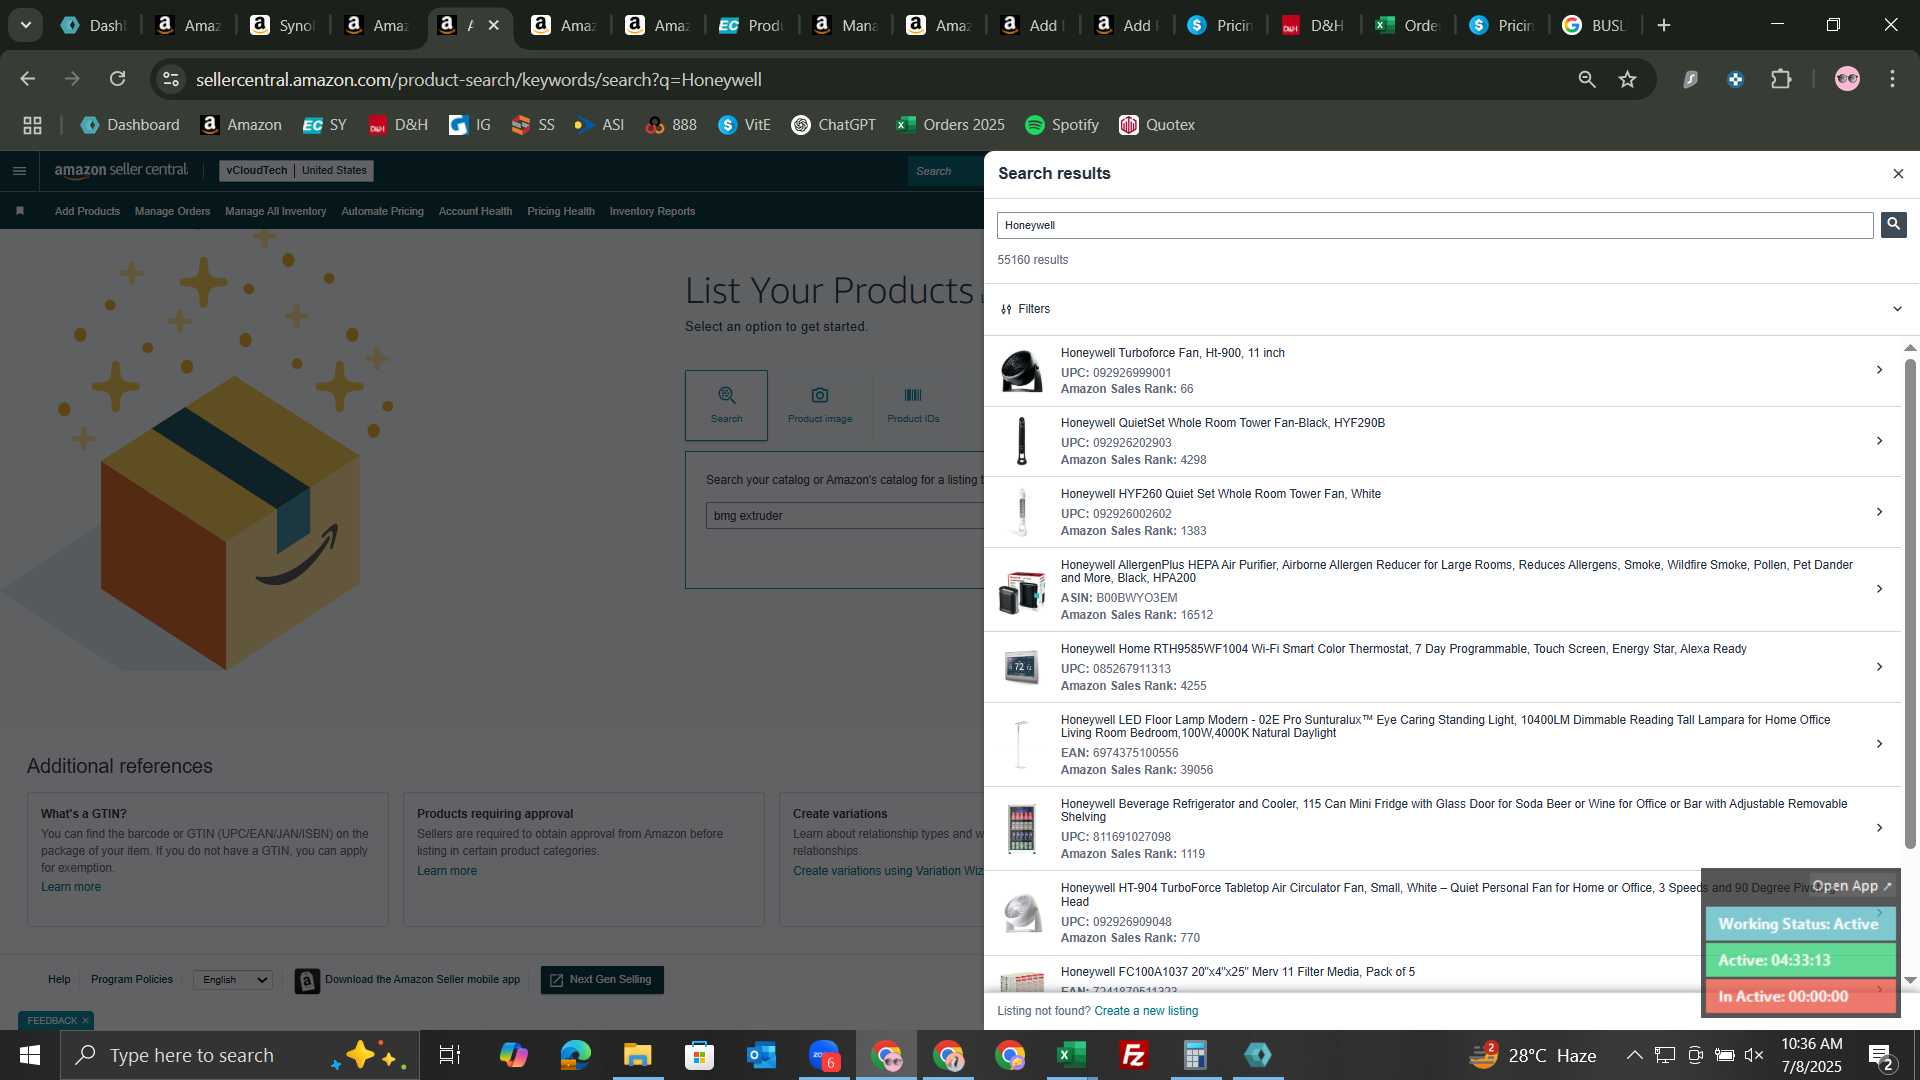Screen dimensions: 1920x1080
Task: Open ChatGPT bookmark
Action: 833,125
